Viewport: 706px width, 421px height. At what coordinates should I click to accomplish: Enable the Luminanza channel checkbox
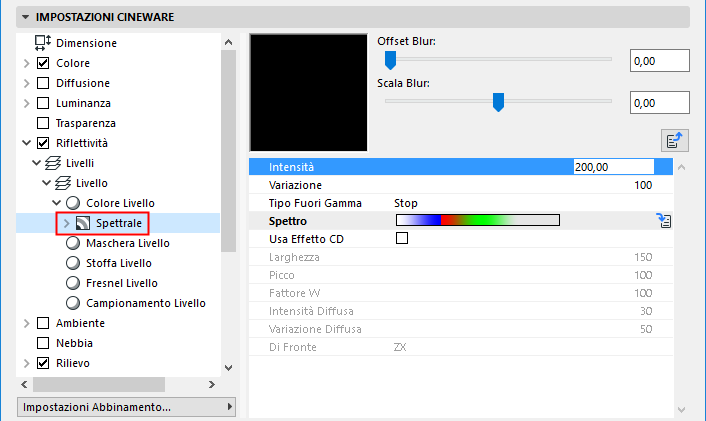click(43, 103)
